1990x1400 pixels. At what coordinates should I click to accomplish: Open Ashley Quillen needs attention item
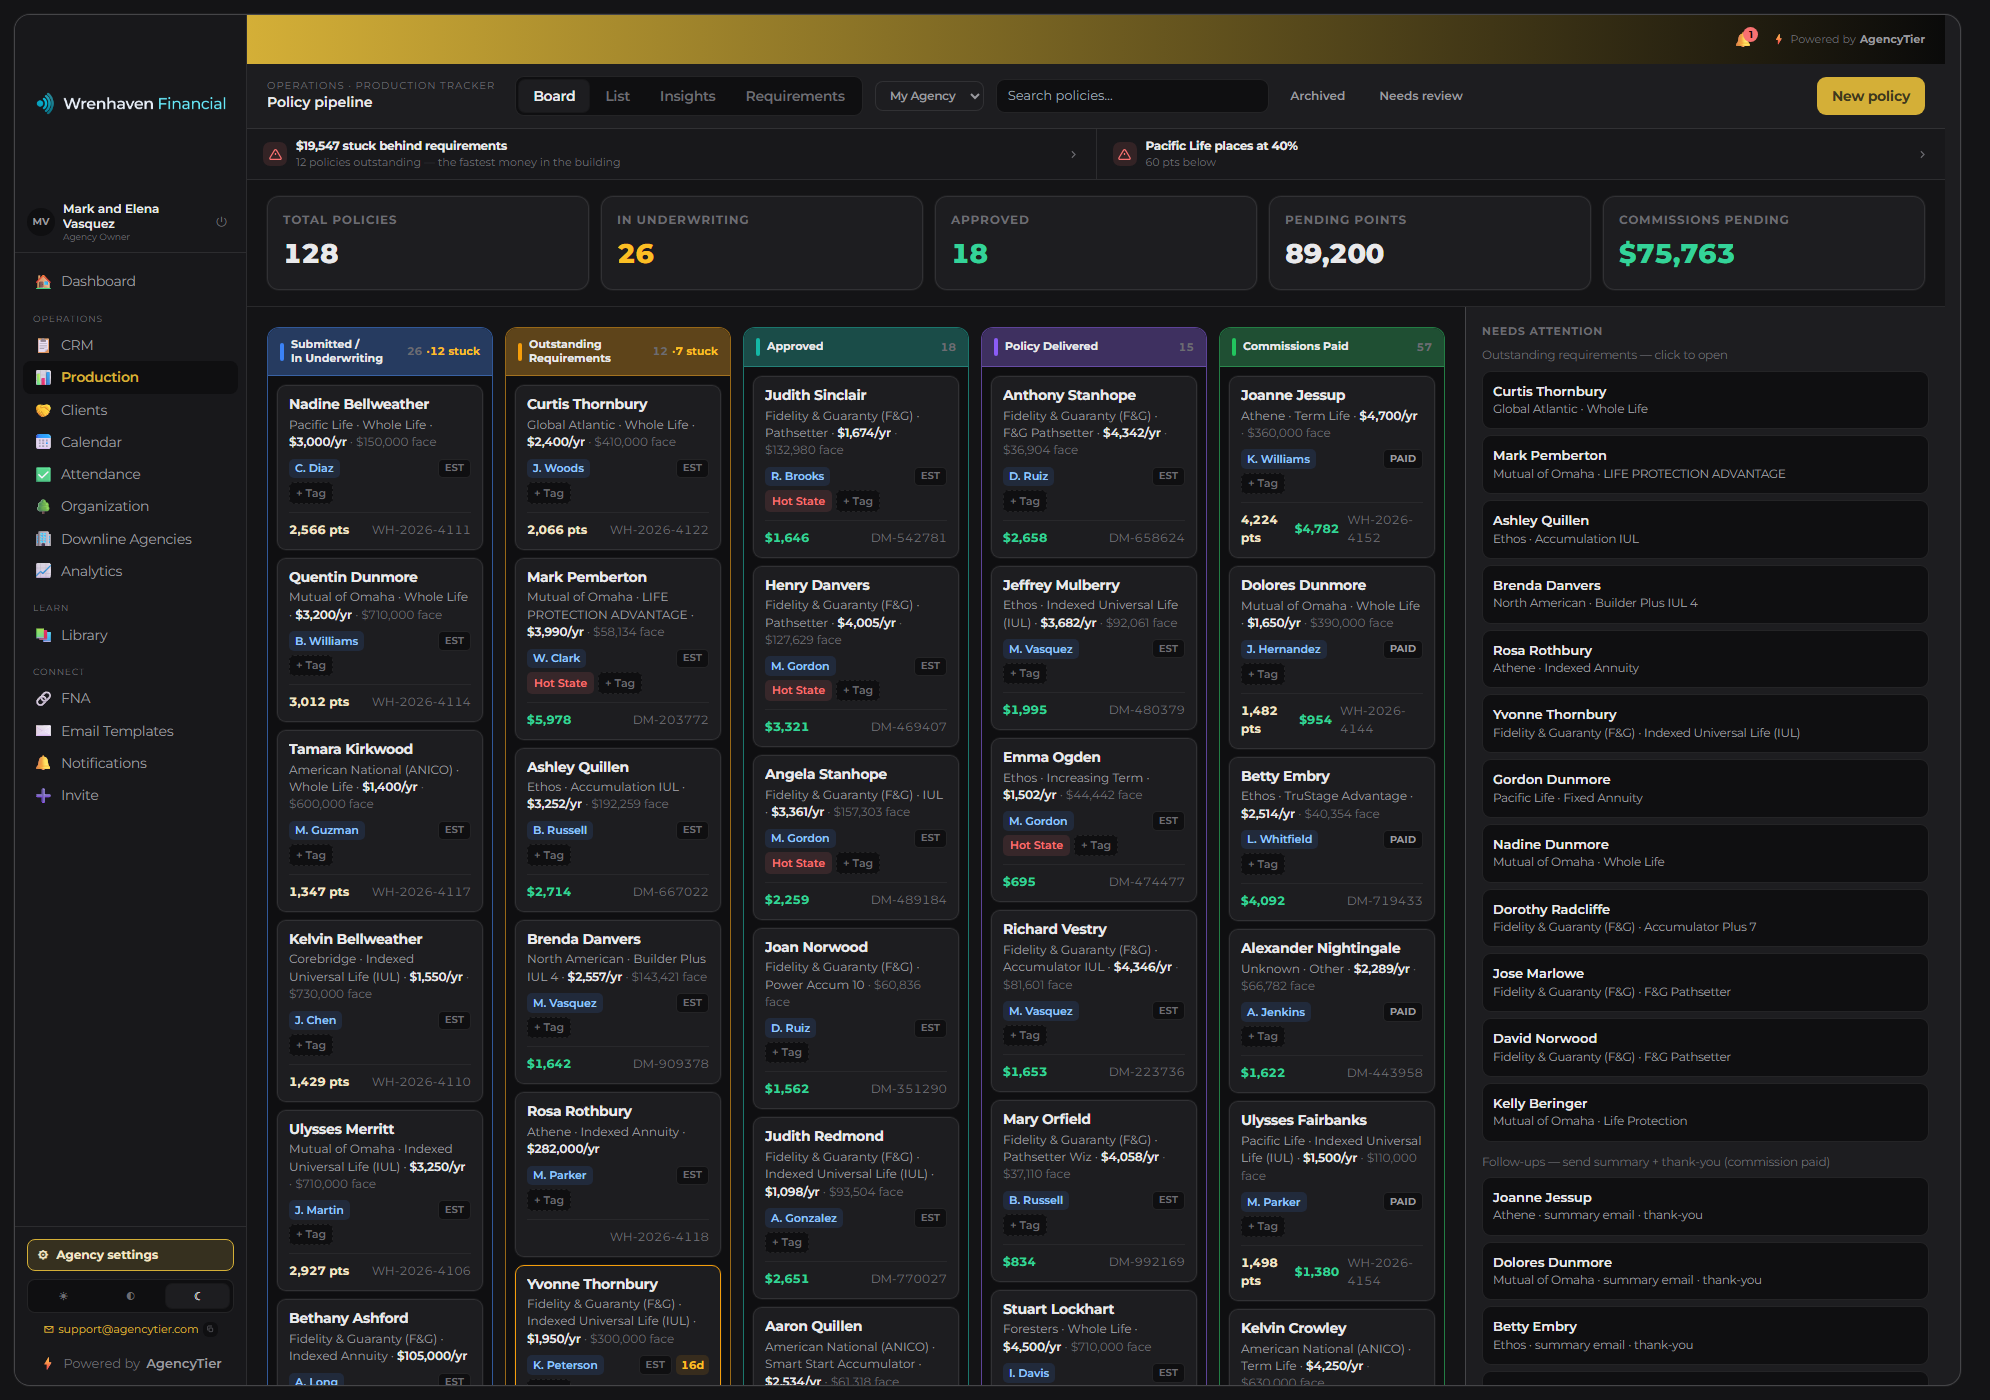(1704, 529)
